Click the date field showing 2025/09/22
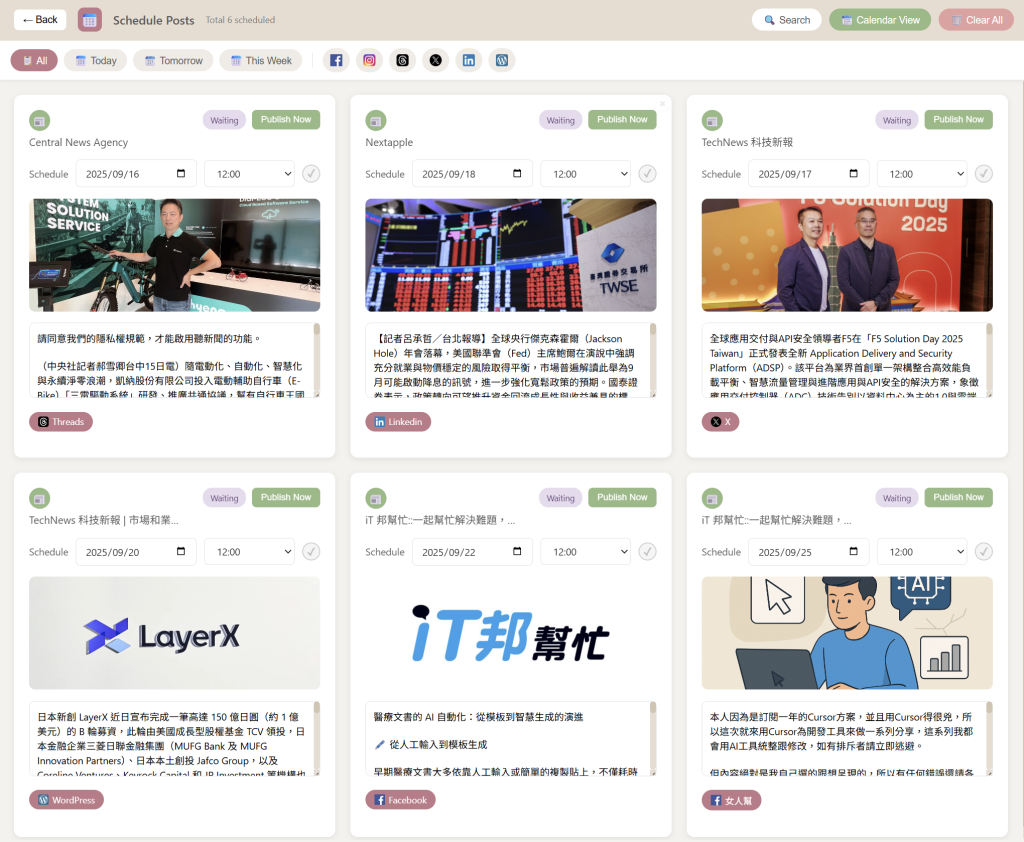Image resolution: width=1024 pixels, height=842 pixels. pos(471,552)
